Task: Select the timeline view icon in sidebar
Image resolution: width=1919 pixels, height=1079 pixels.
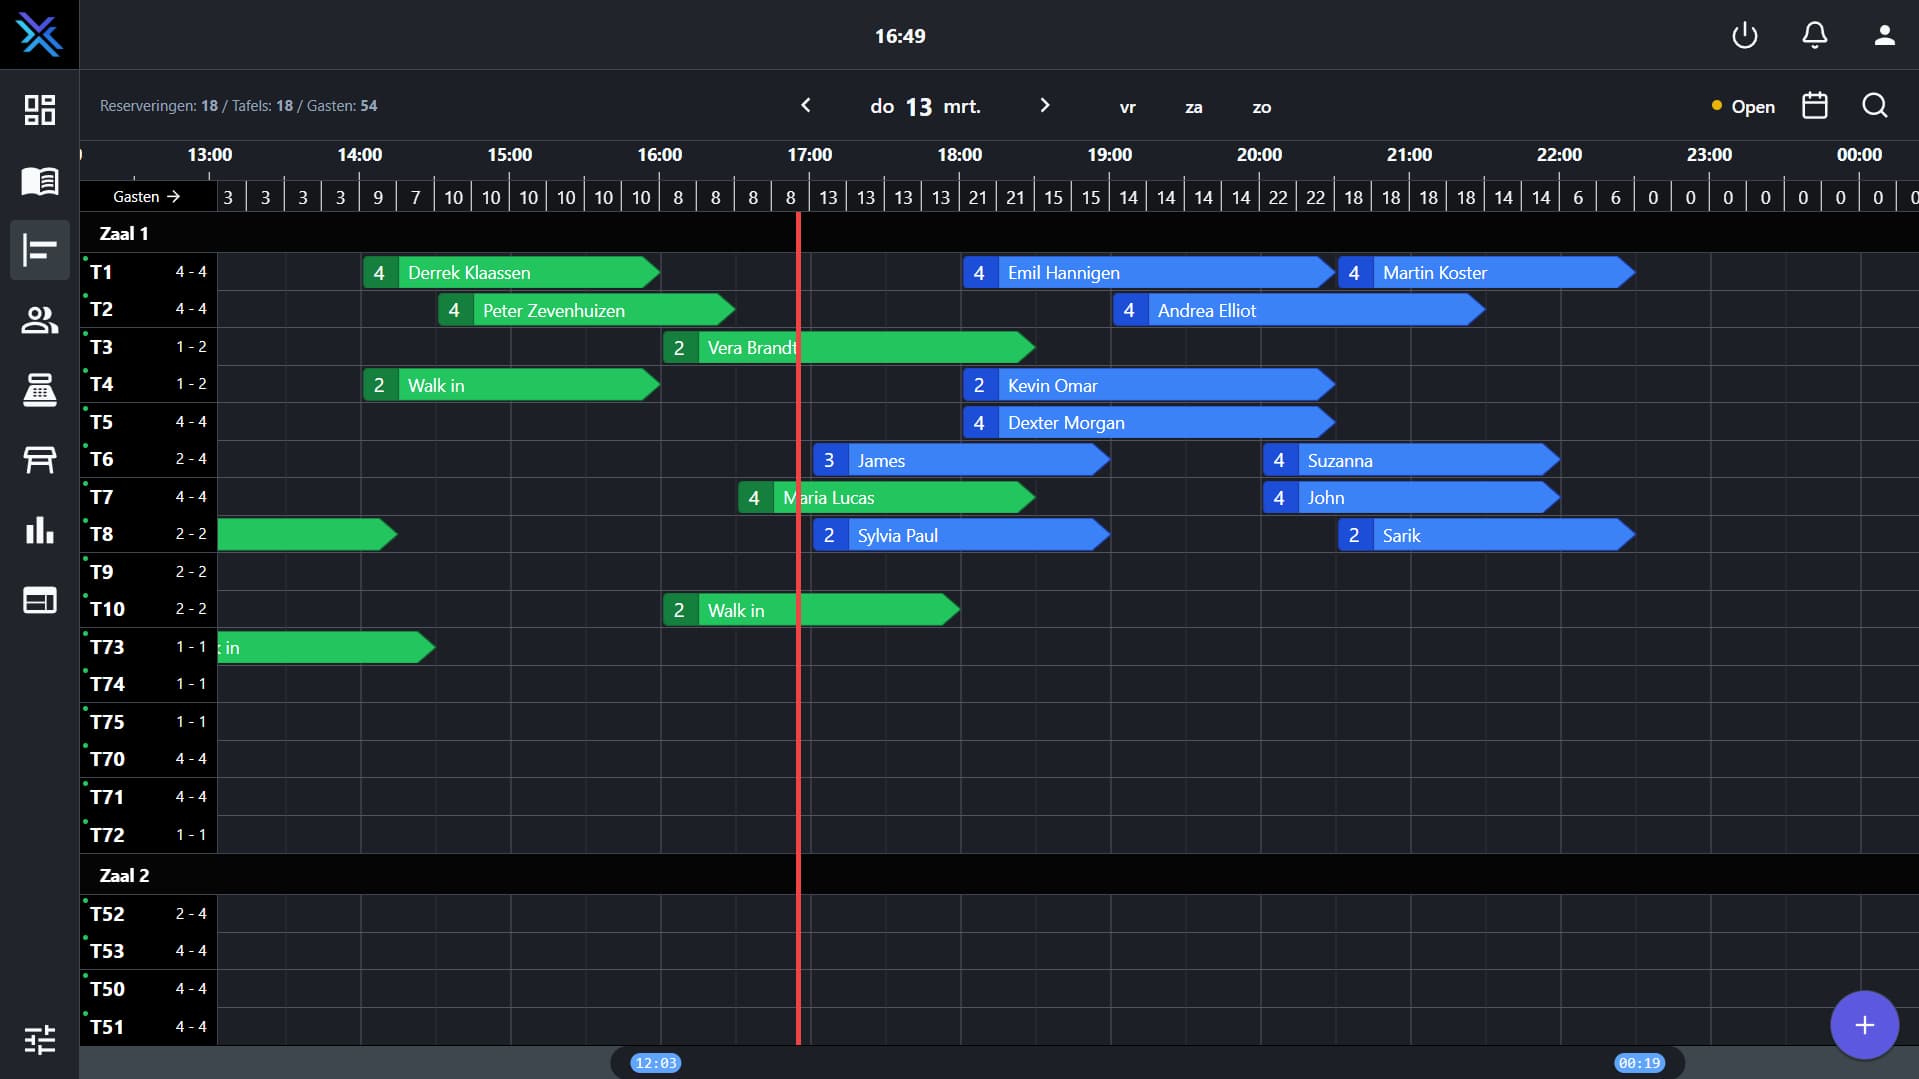Action: [39, 250]
